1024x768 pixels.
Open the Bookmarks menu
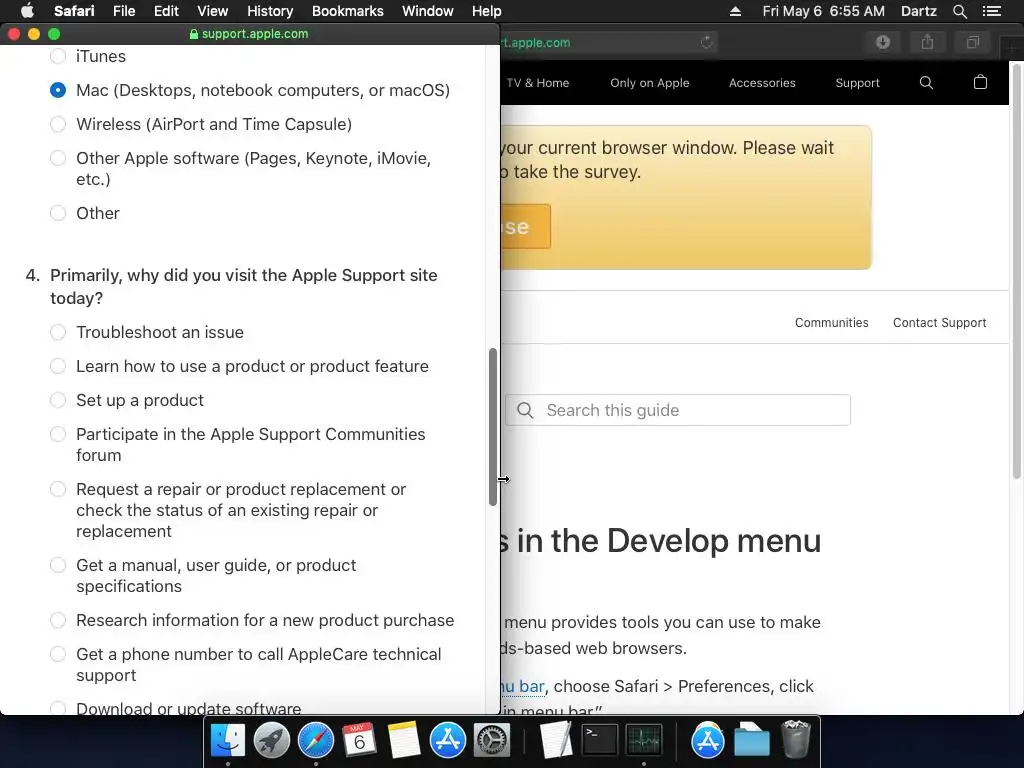(x=347, y=11)
